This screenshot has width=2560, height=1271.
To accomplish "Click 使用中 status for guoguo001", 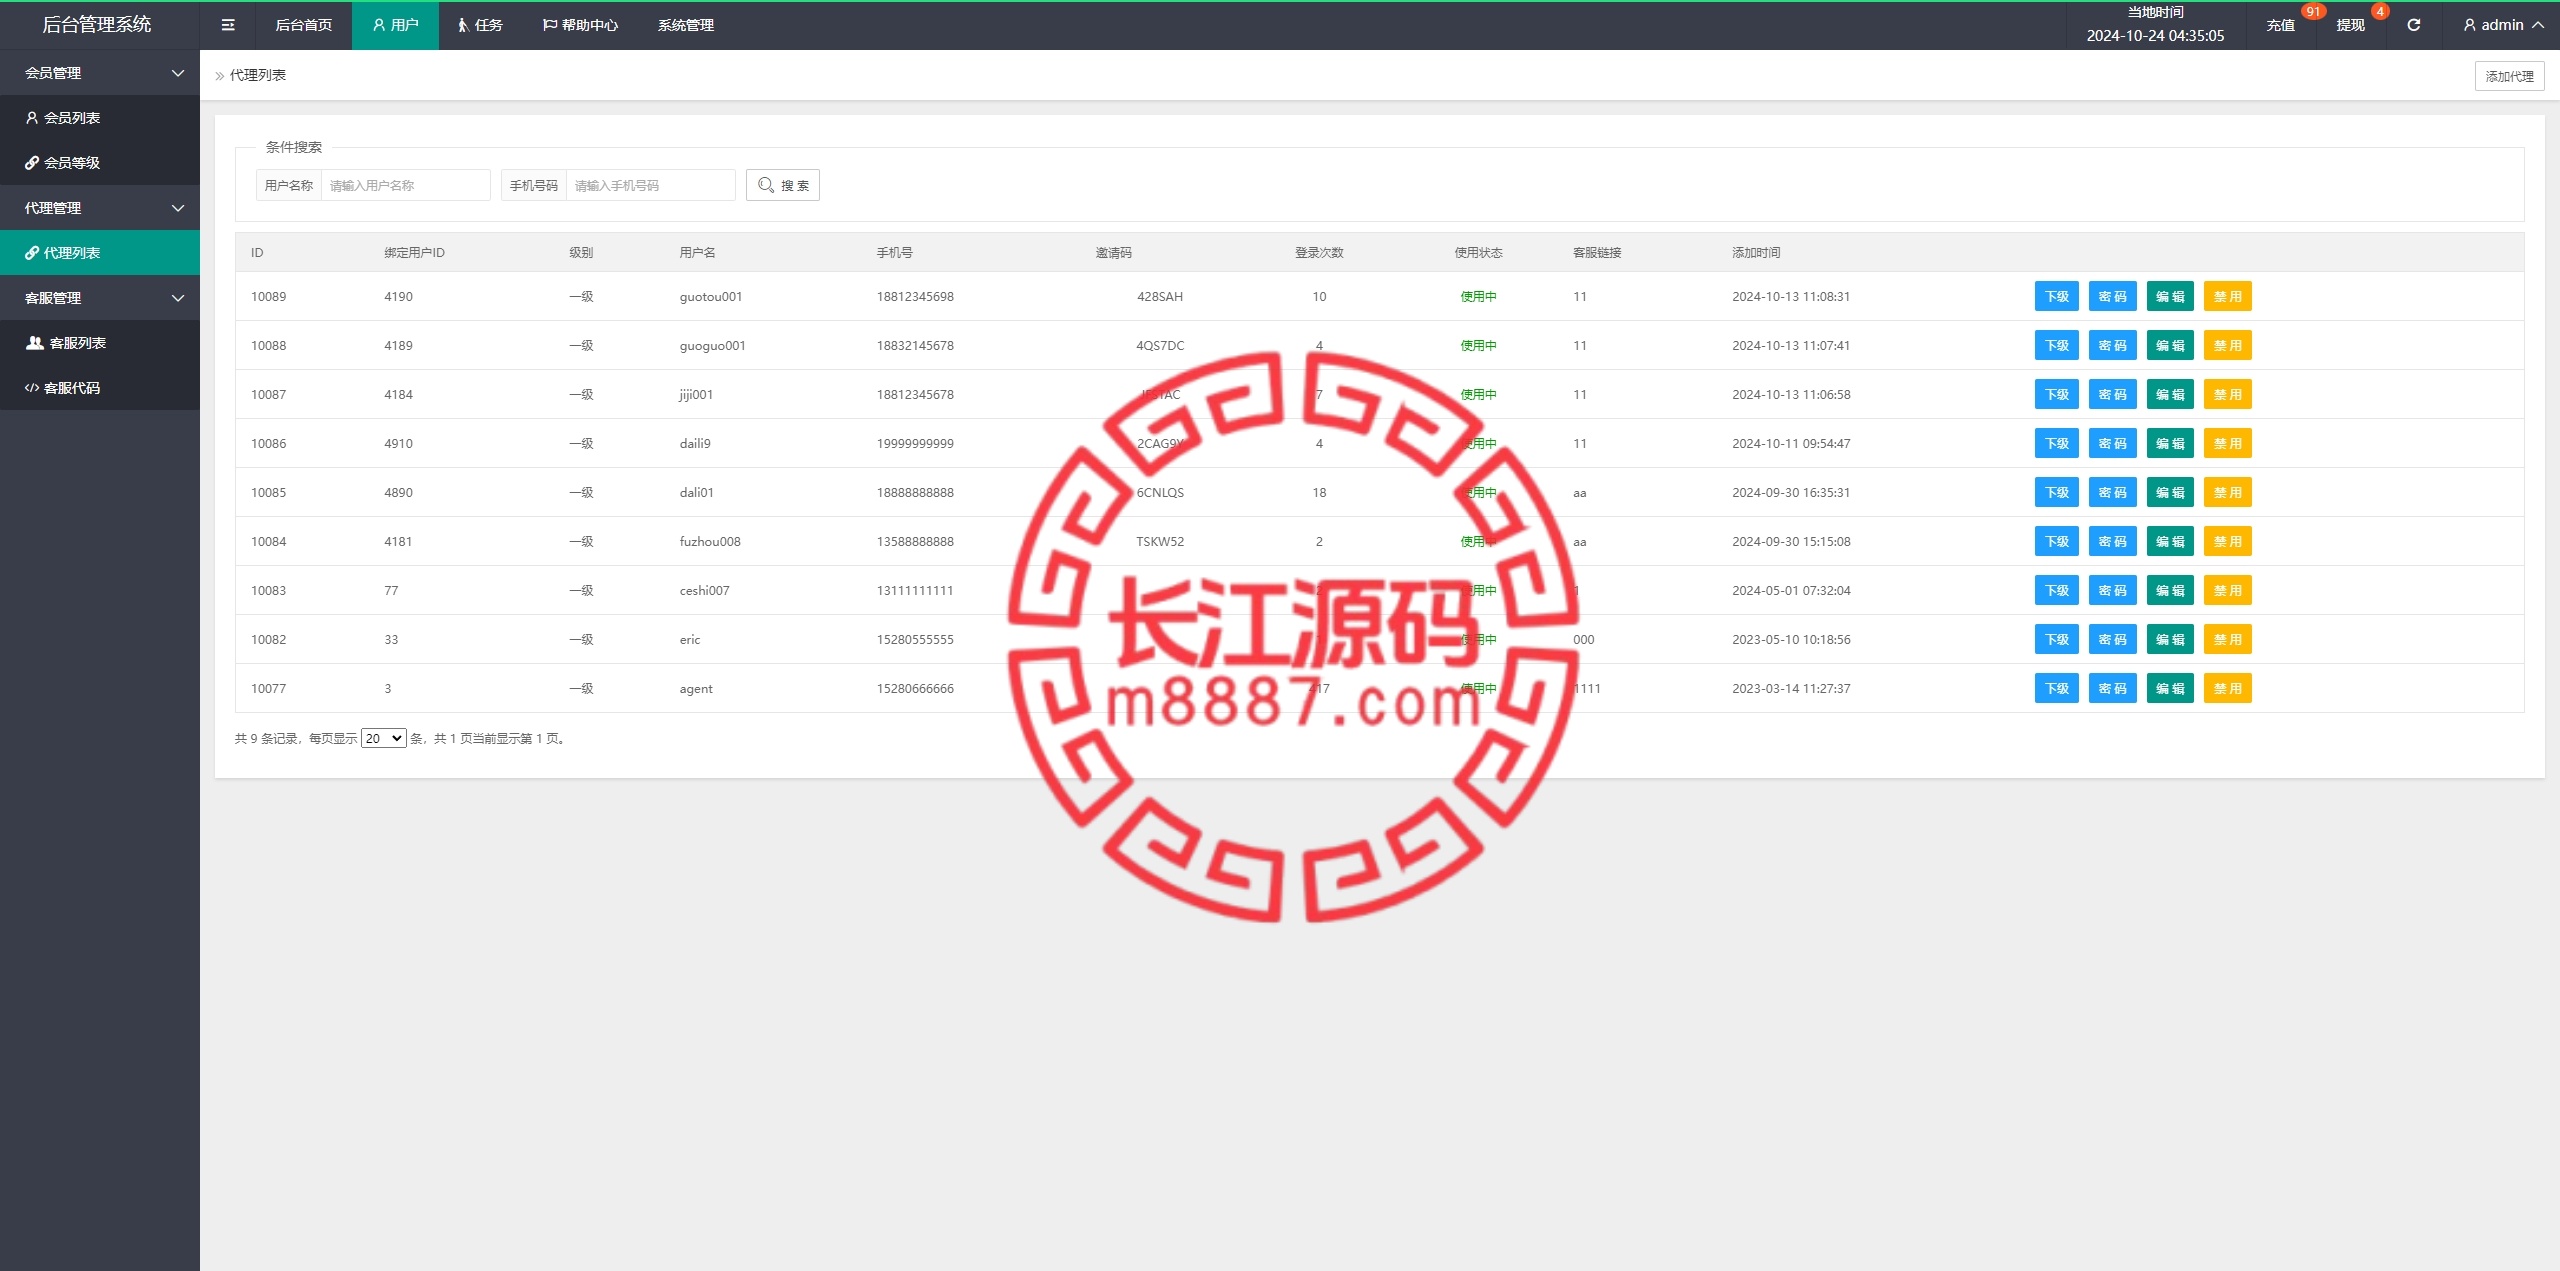I will point(1478,346).
